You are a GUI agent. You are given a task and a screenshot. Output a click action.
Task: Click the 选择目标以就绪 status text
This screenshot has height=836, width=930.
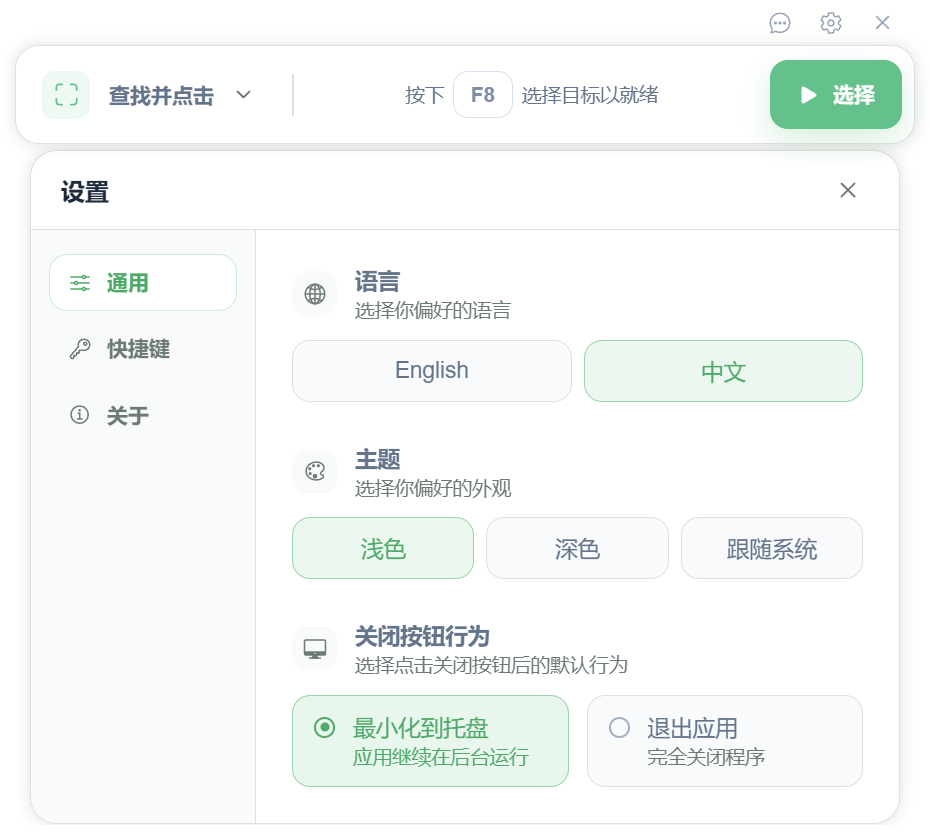(x=590, y=95)
